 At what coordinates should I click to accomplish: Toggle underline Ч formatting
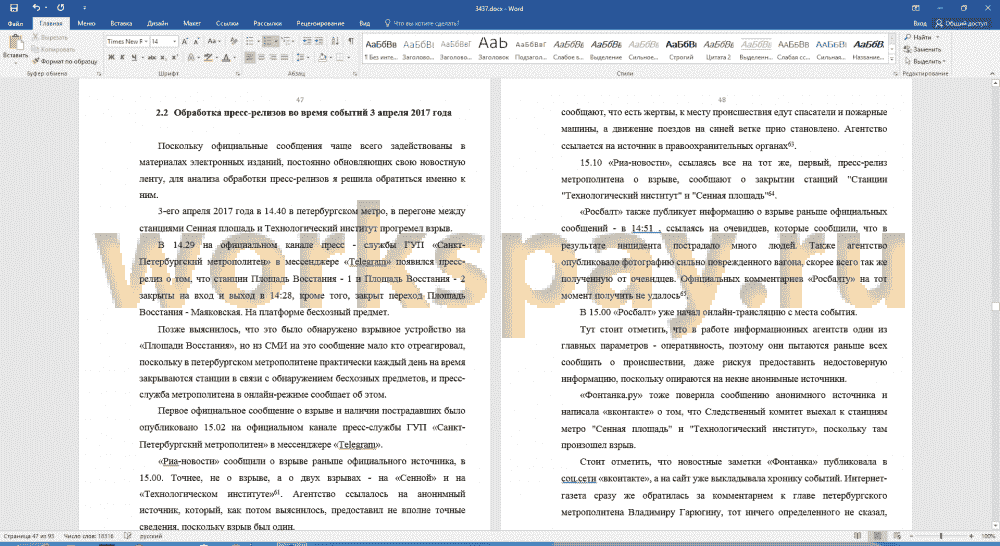[135, 57]
